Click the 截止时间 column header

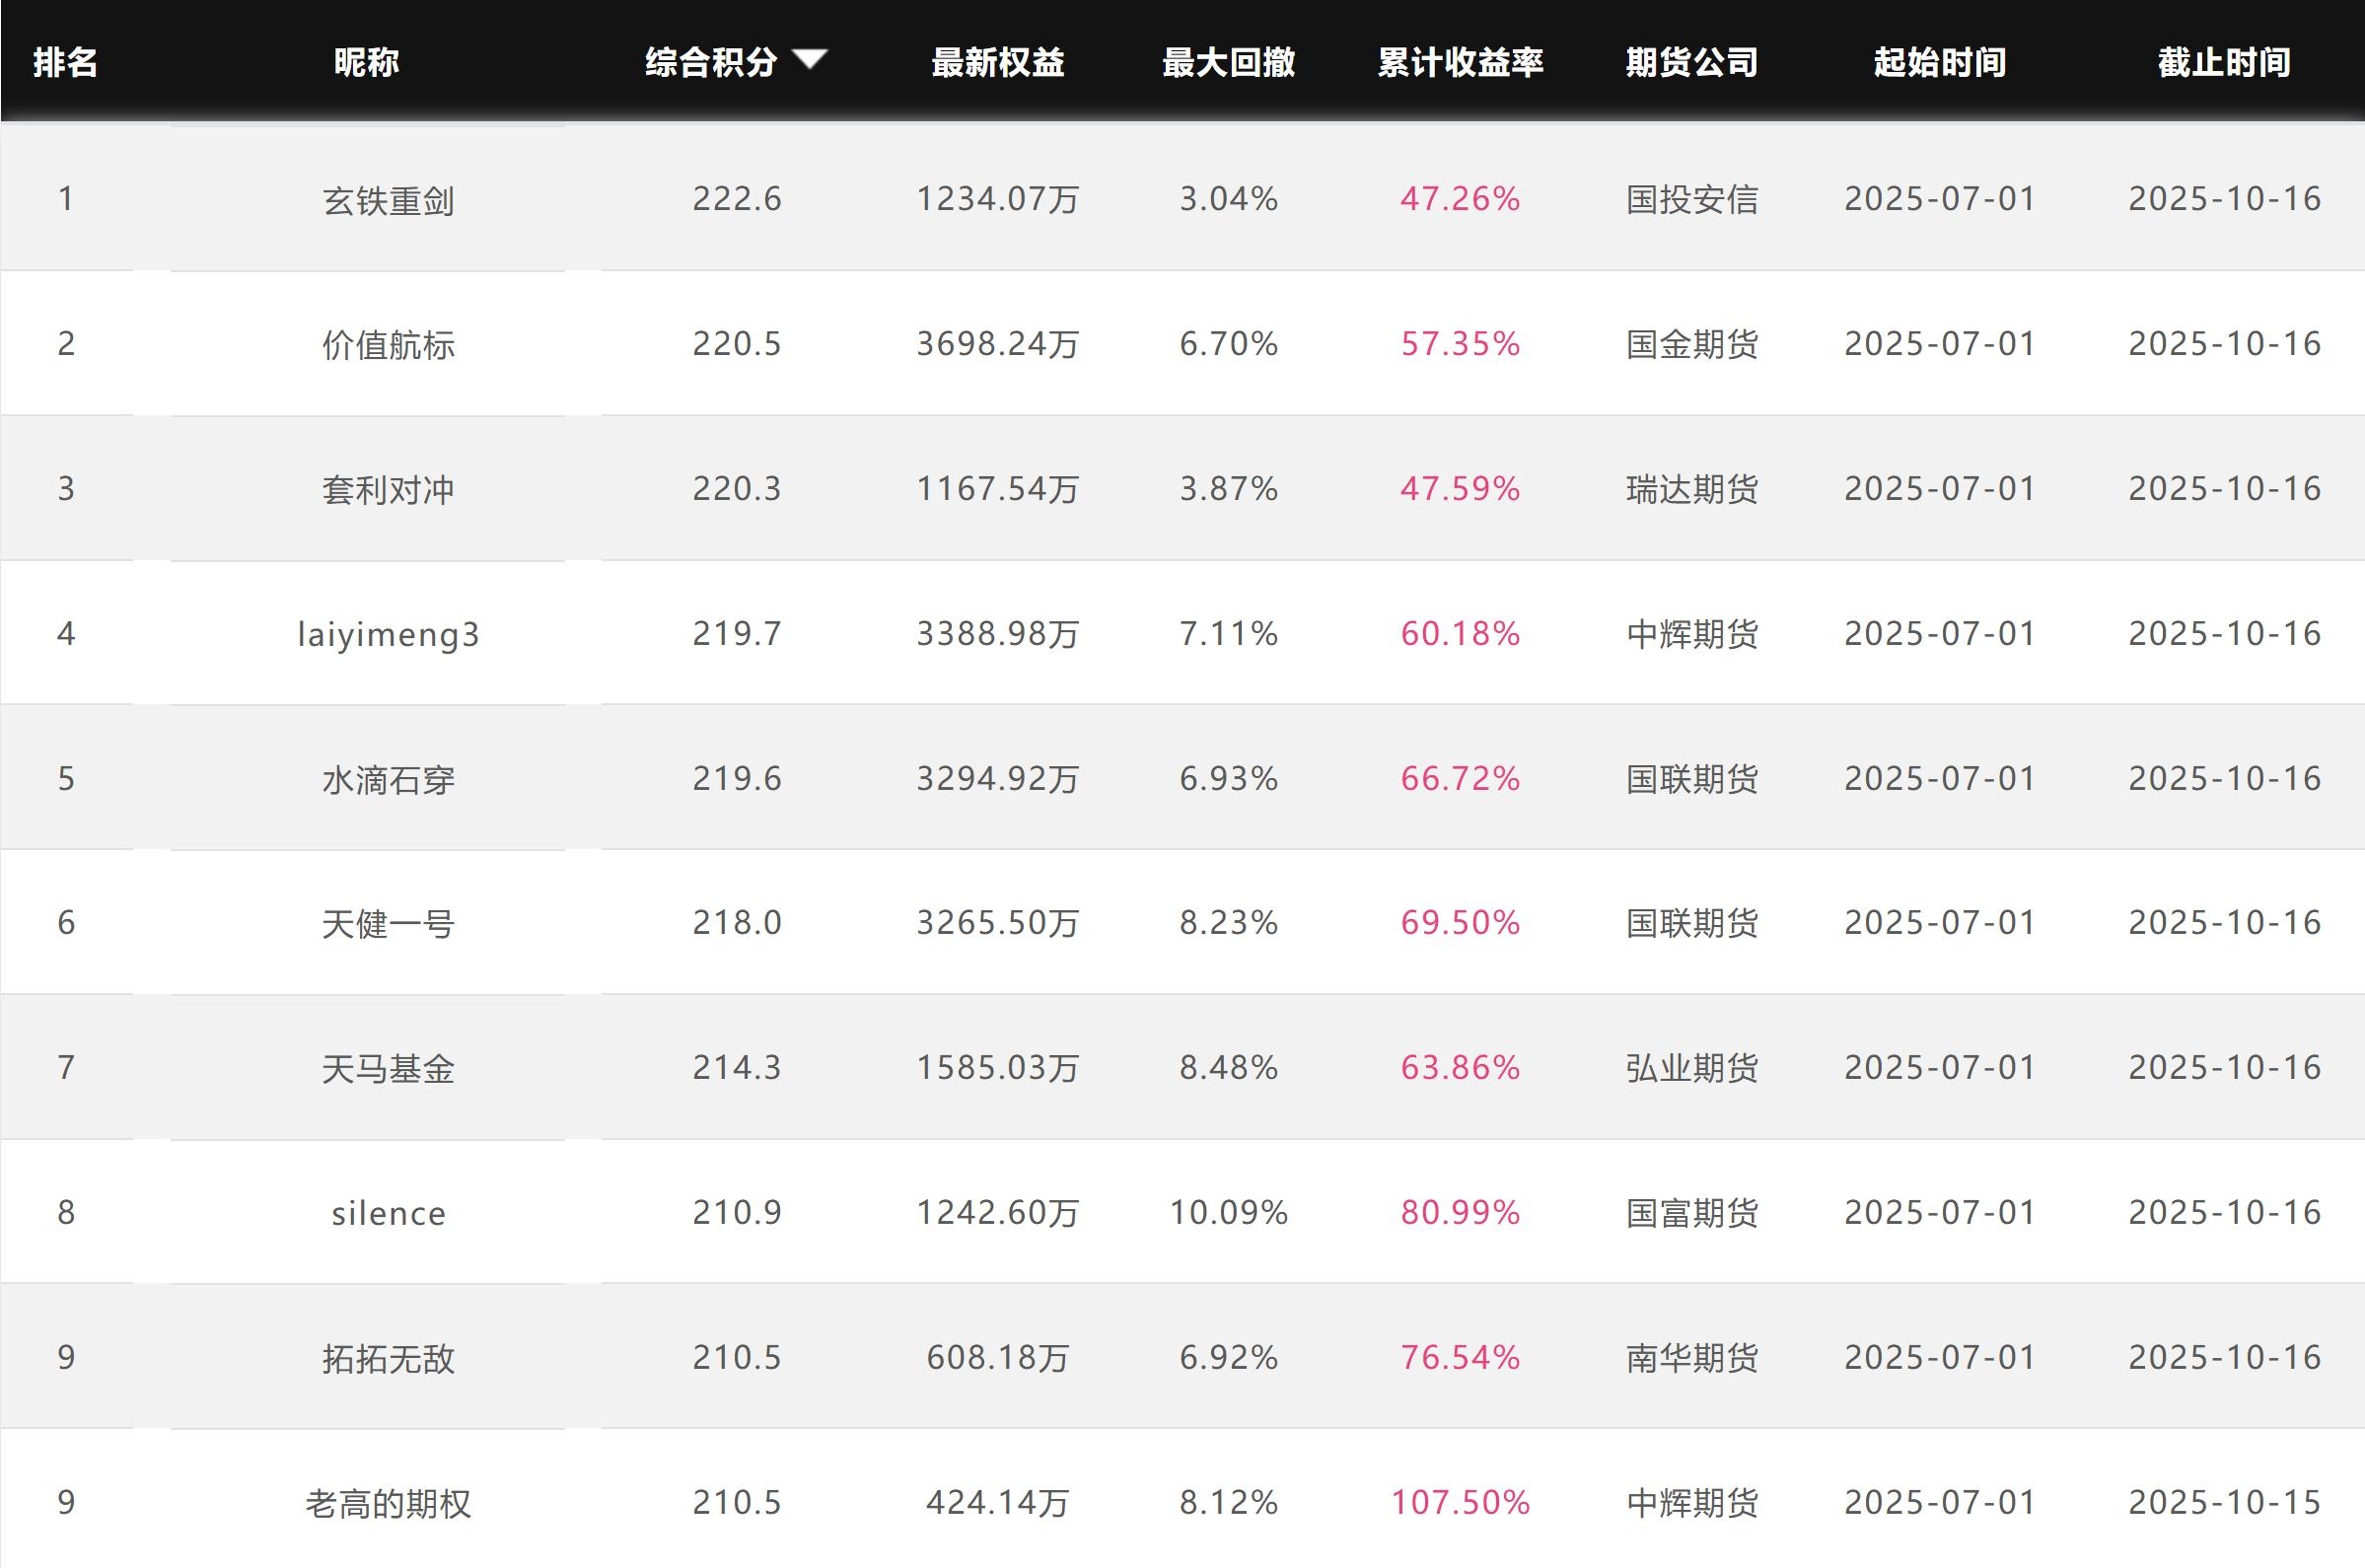pos(2223,63)
